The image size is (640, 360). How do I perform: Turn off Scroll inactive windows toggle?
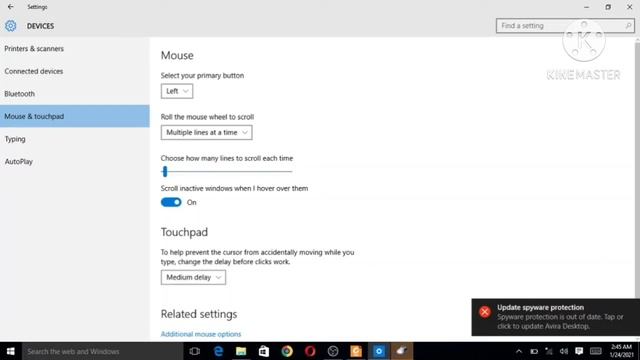(171, 202)
